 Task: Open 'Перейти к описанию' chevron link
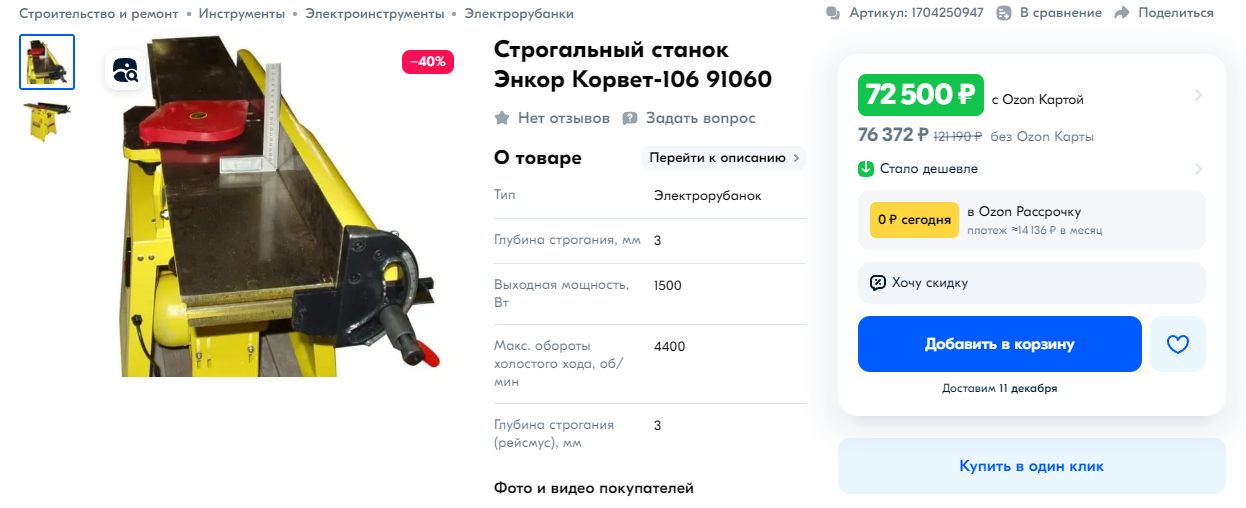tap(723, 158)
